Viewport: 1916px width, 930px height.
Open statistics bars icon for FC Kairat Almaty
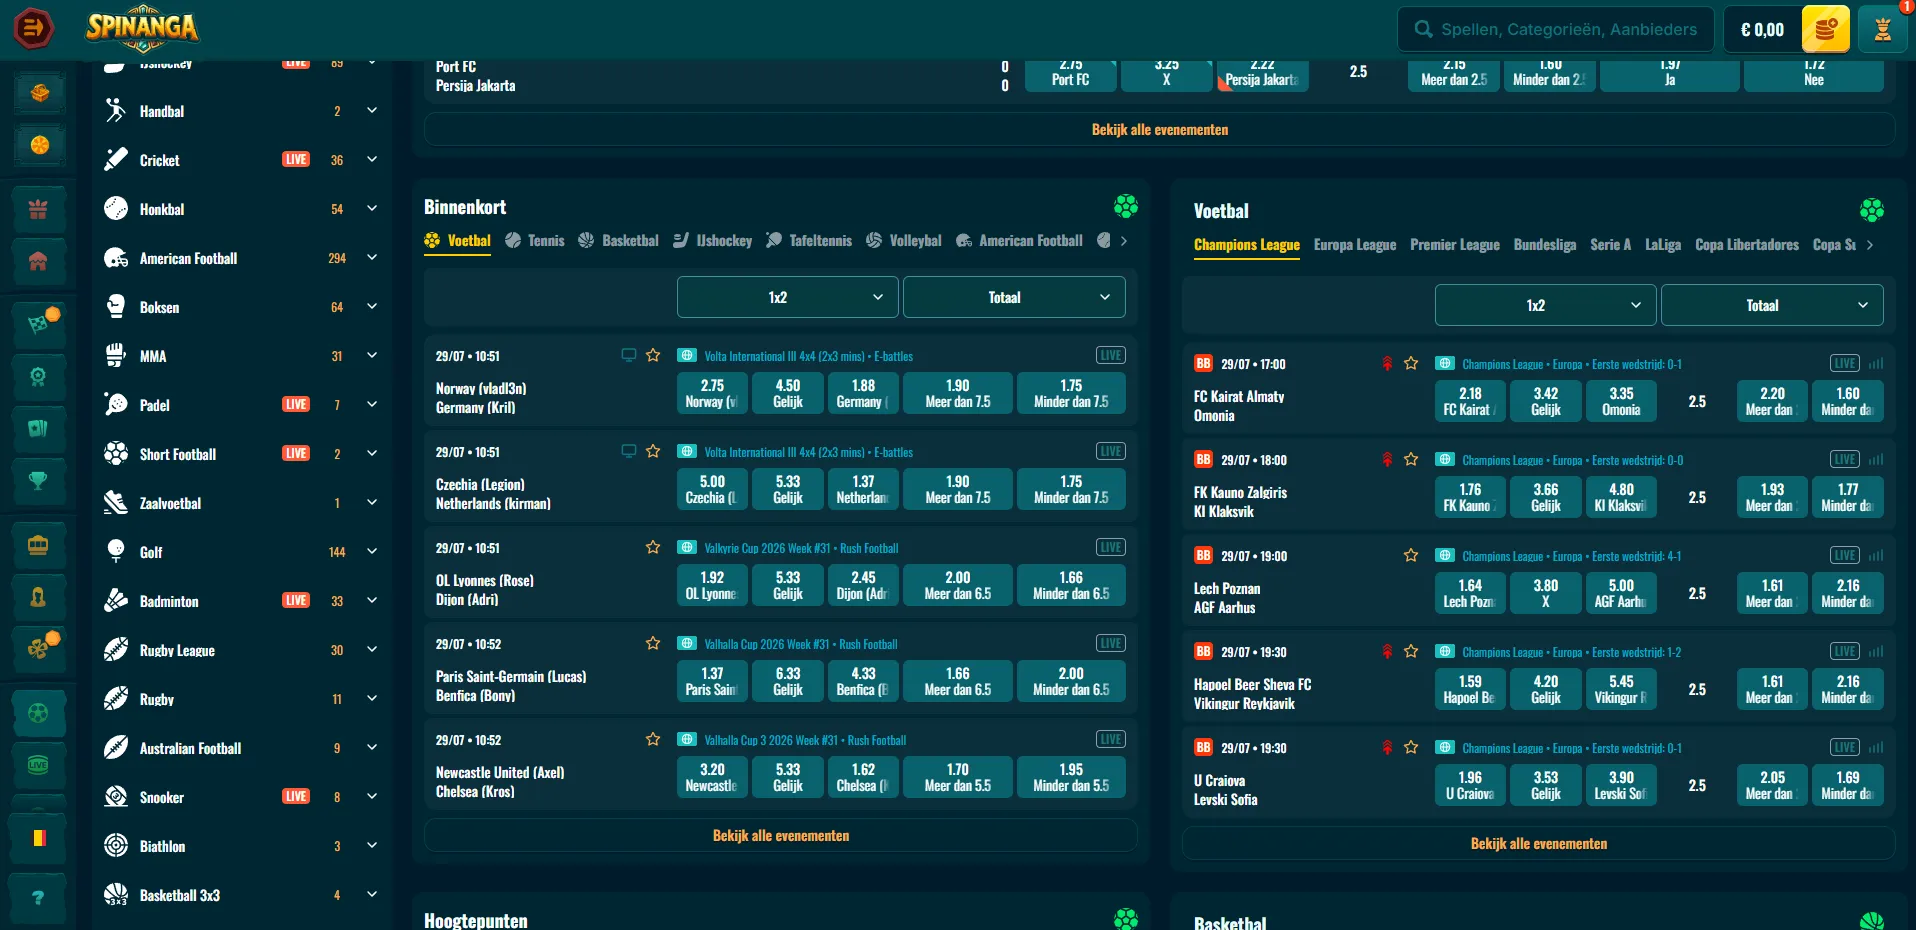(1876, 364)
